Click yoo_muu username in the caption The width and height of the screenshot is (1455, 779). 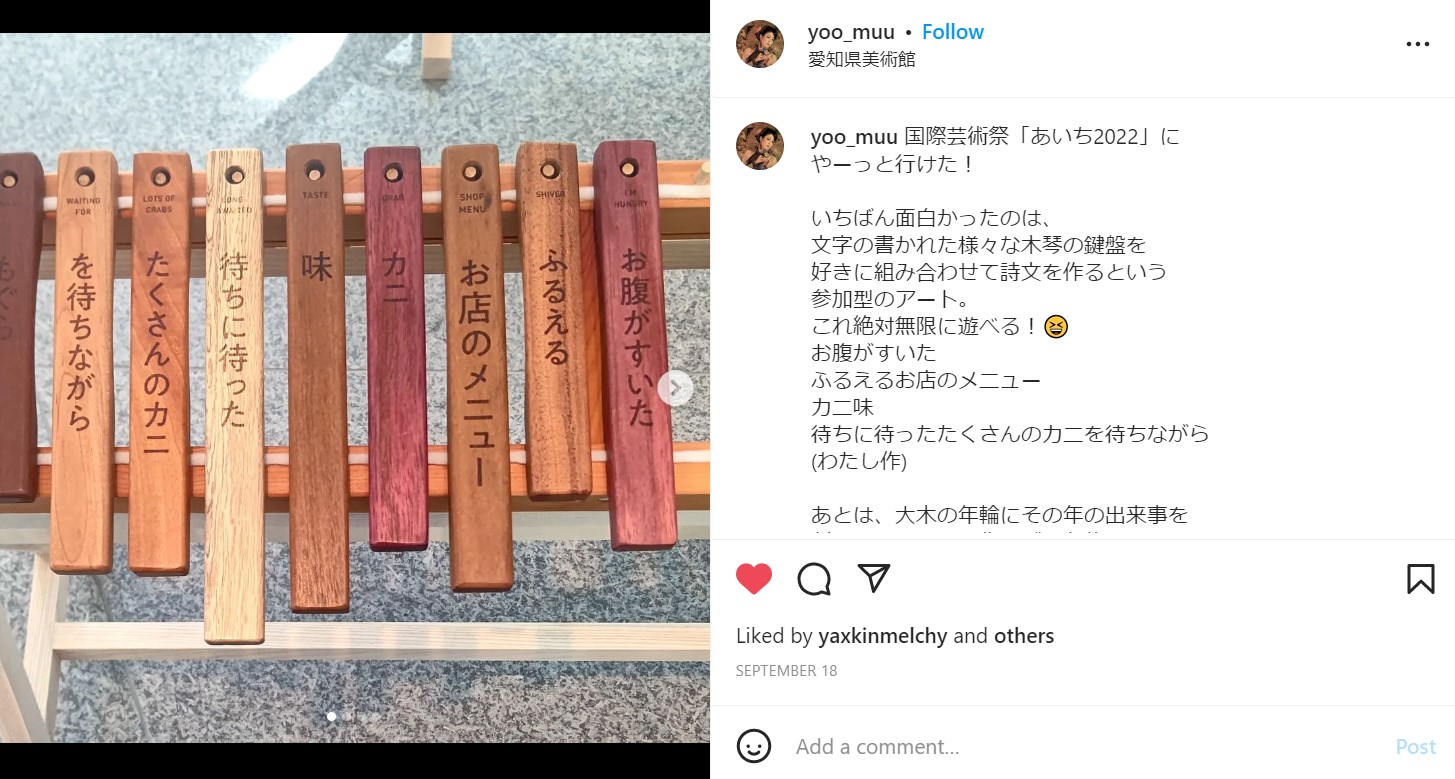854,137
